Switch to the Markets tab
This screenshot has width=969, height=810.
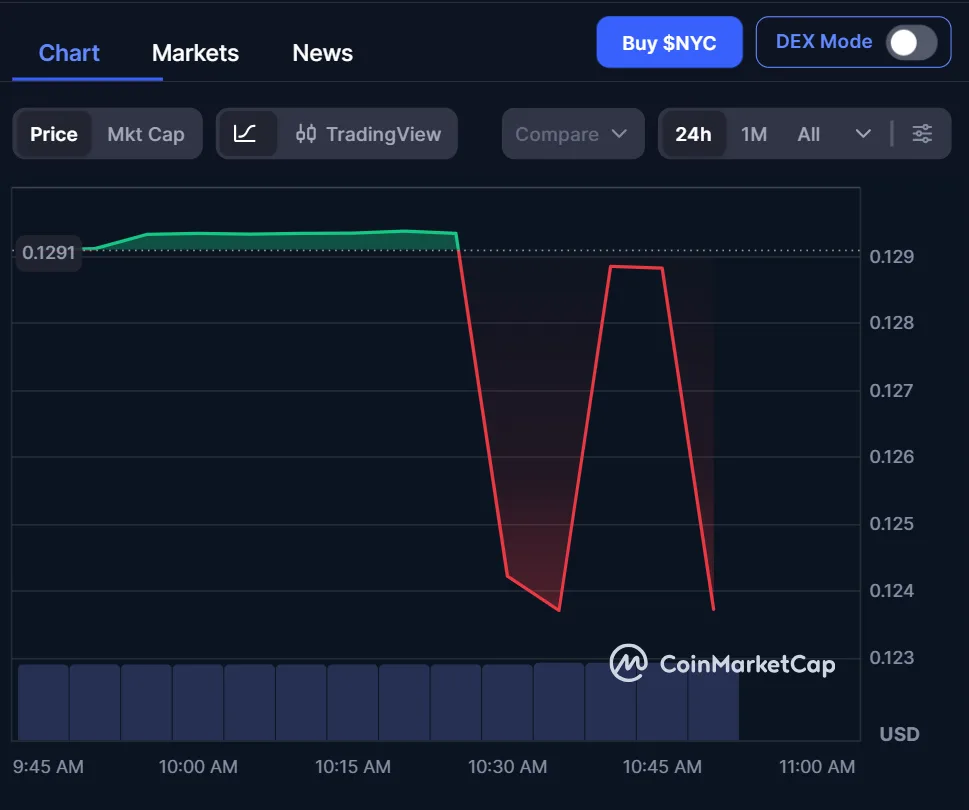(195, 52)
